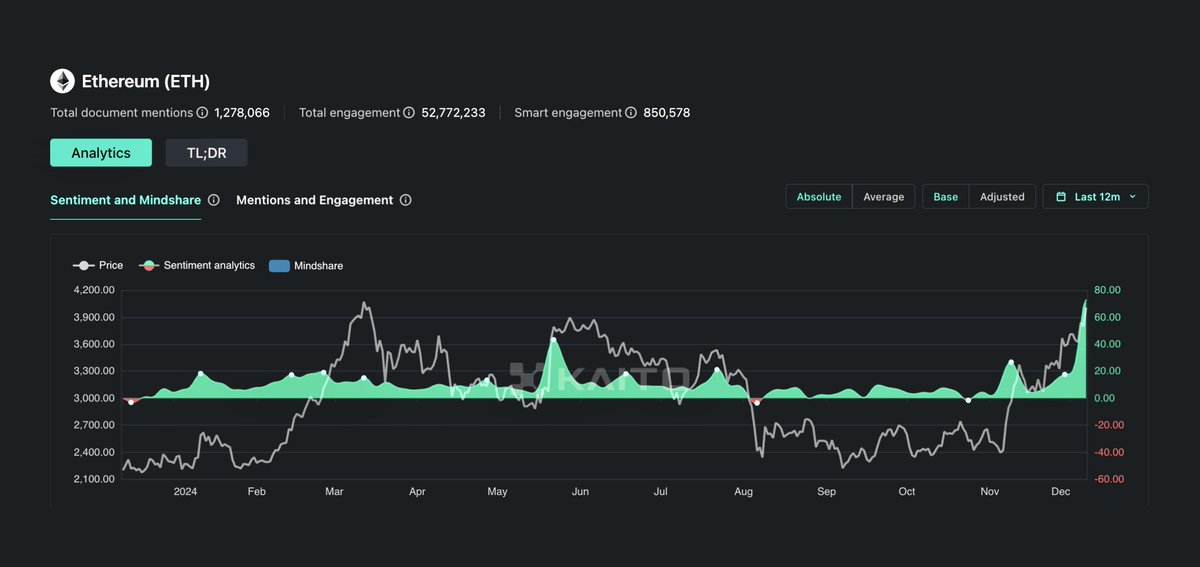Click the Mentions and Engagement info icon
This screenshot has height=567, width=1200.
(405, 200)
